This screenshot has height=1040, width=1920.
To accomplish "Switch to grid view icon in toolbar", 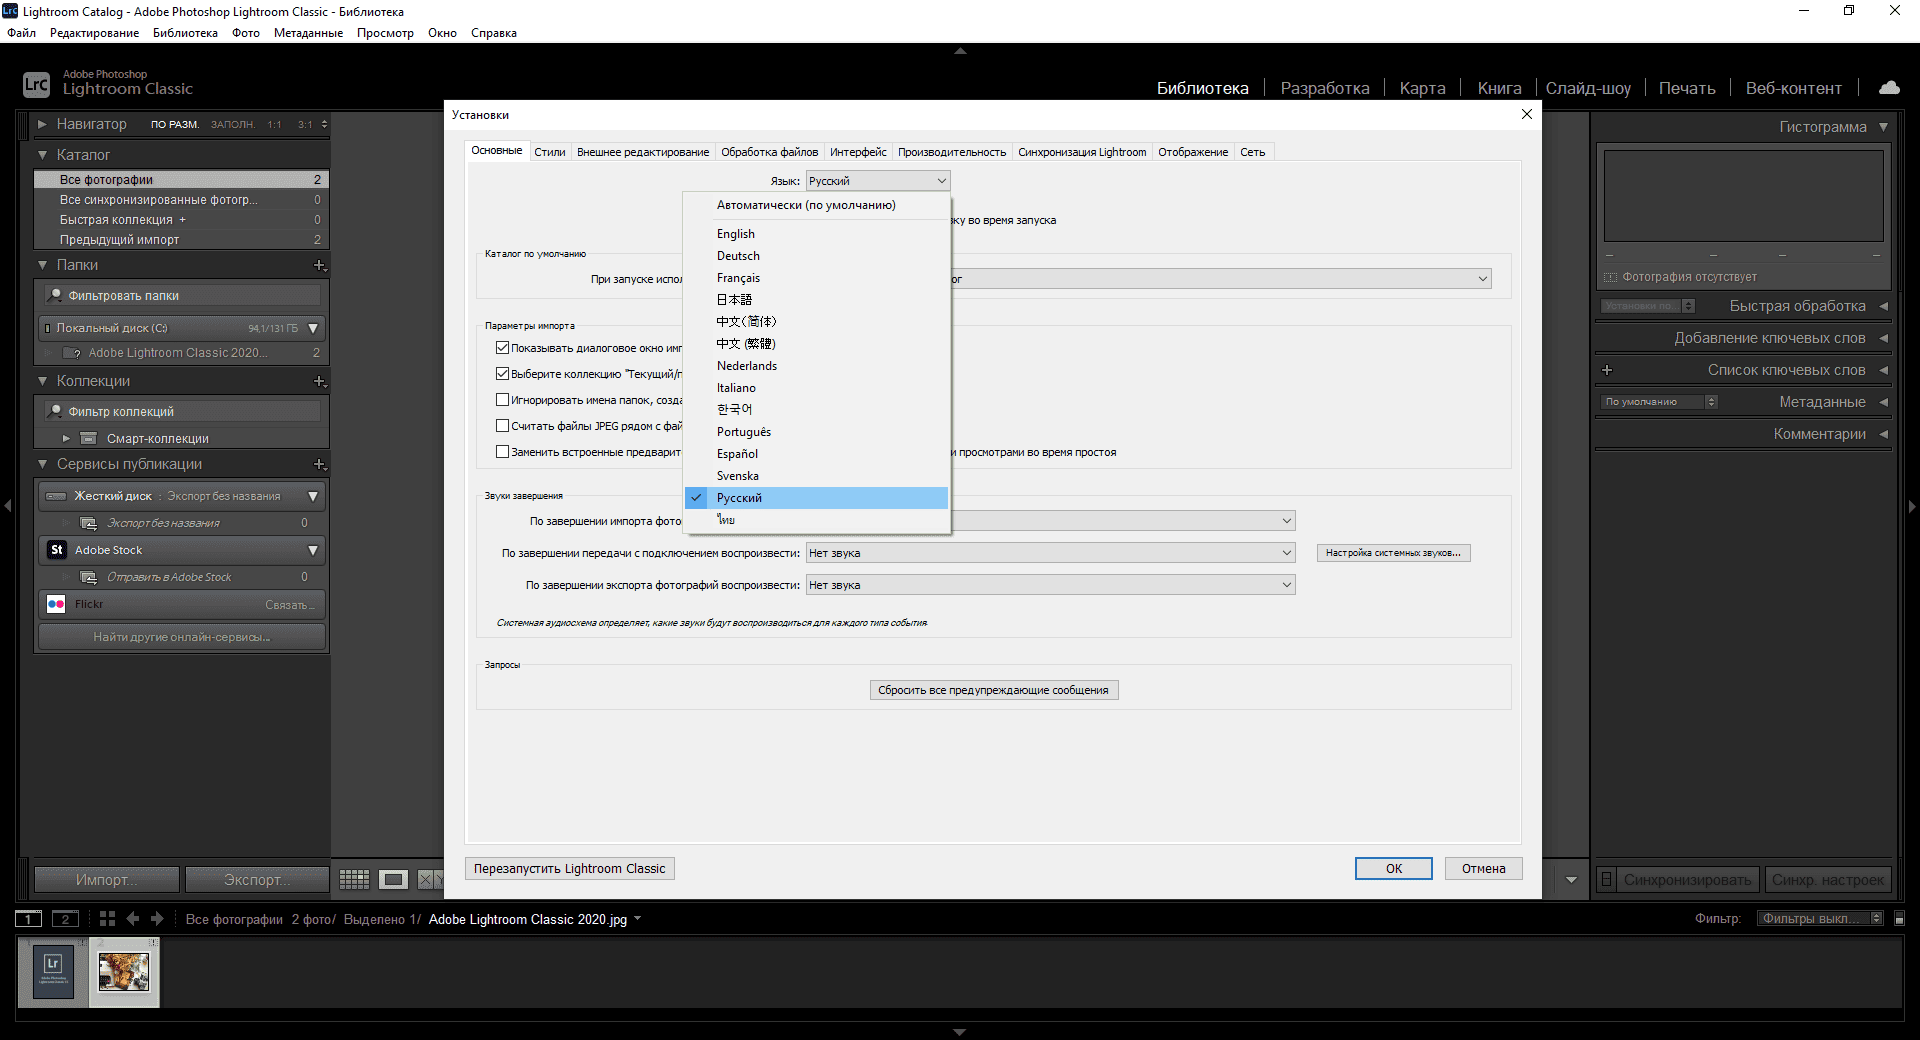I will [354, 880].
